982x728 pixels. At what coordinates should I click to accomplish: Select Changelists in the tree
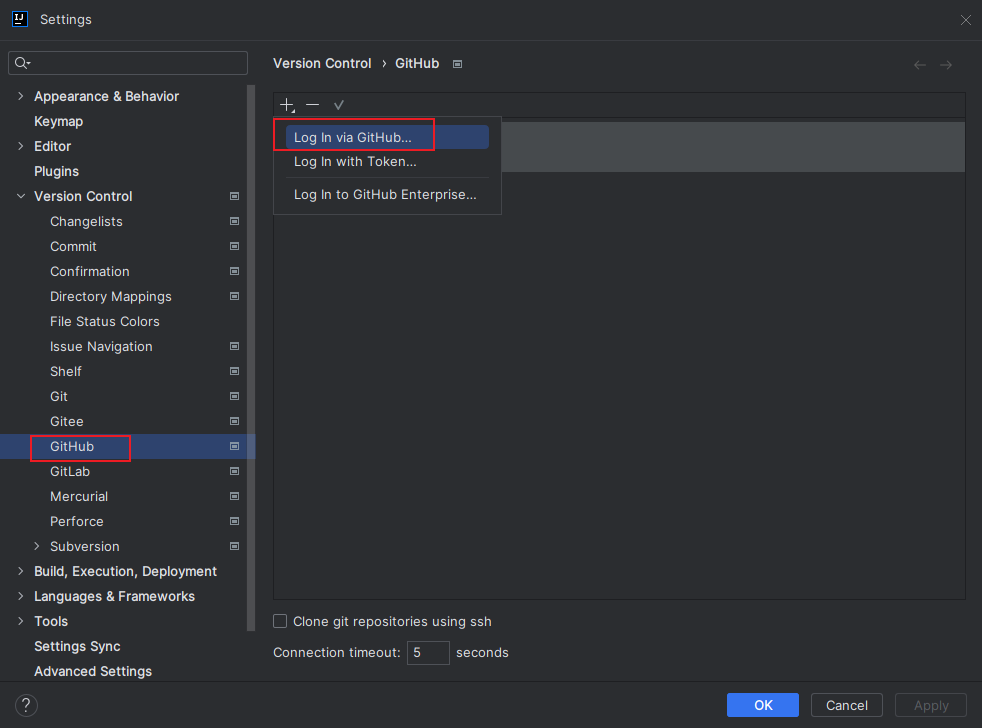coord(86,221)
